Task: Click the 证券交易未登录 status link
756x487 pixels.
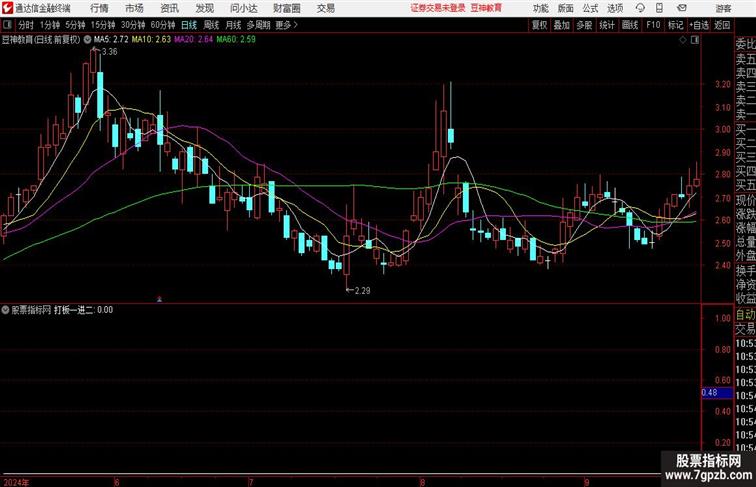Action: tap(438, 8)
